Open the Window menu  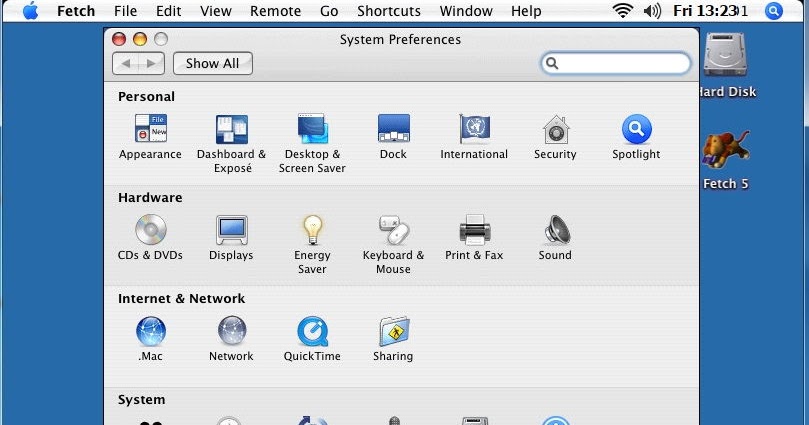[466, 11]
